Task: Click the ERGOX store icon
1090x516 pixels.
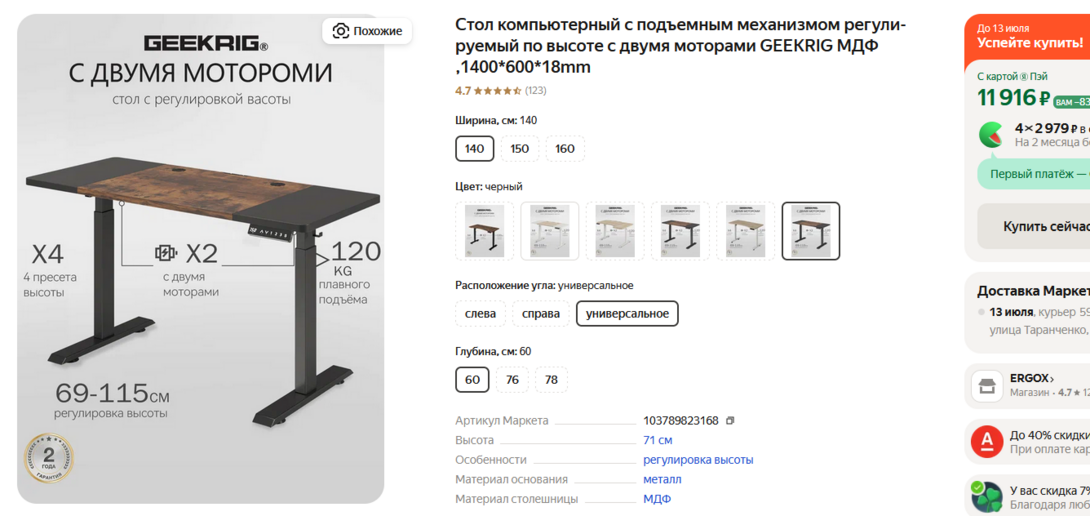Action: pos(986,385)
